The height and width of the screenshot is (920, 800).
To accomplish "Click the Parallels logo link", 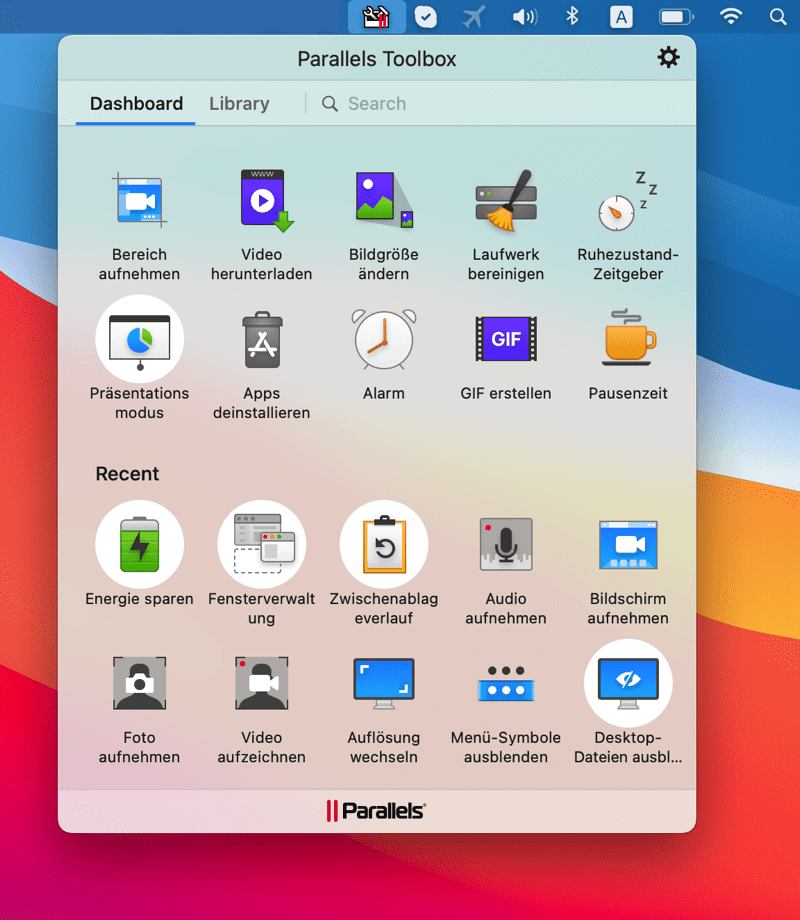I will pos(376,811).
